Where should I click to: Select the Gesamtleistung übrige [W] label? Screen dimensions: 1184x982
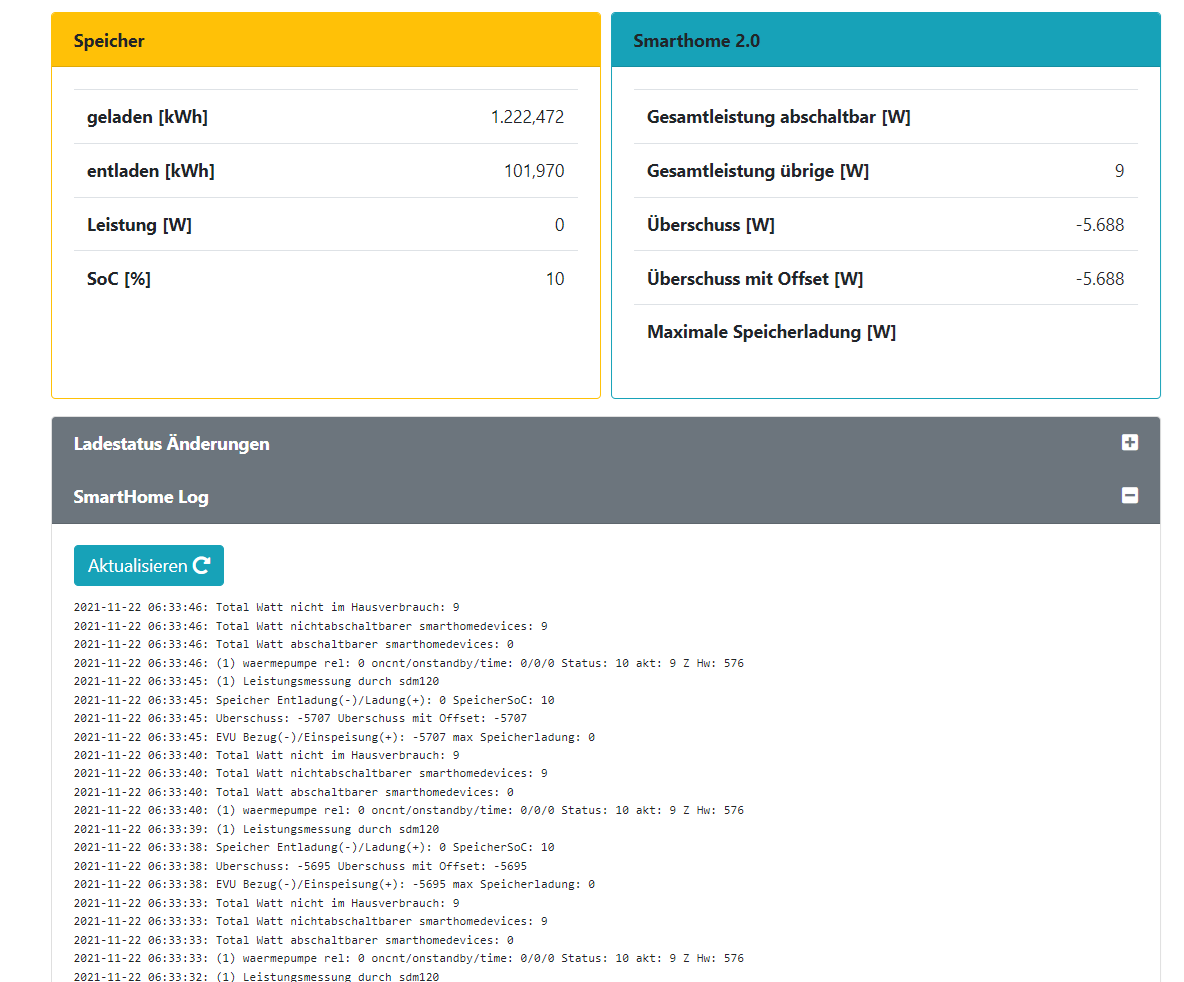(x=757, y=171)
